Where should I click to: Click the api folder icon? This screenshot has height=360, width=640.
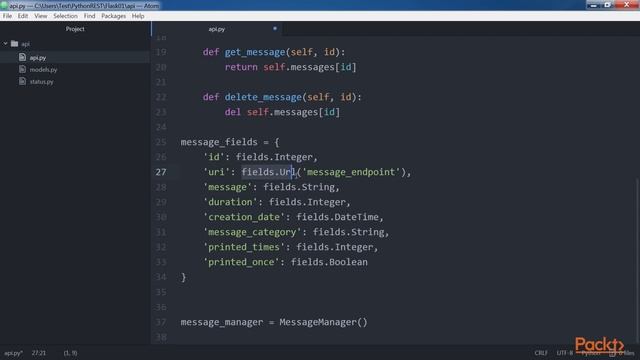click(15, 43)
